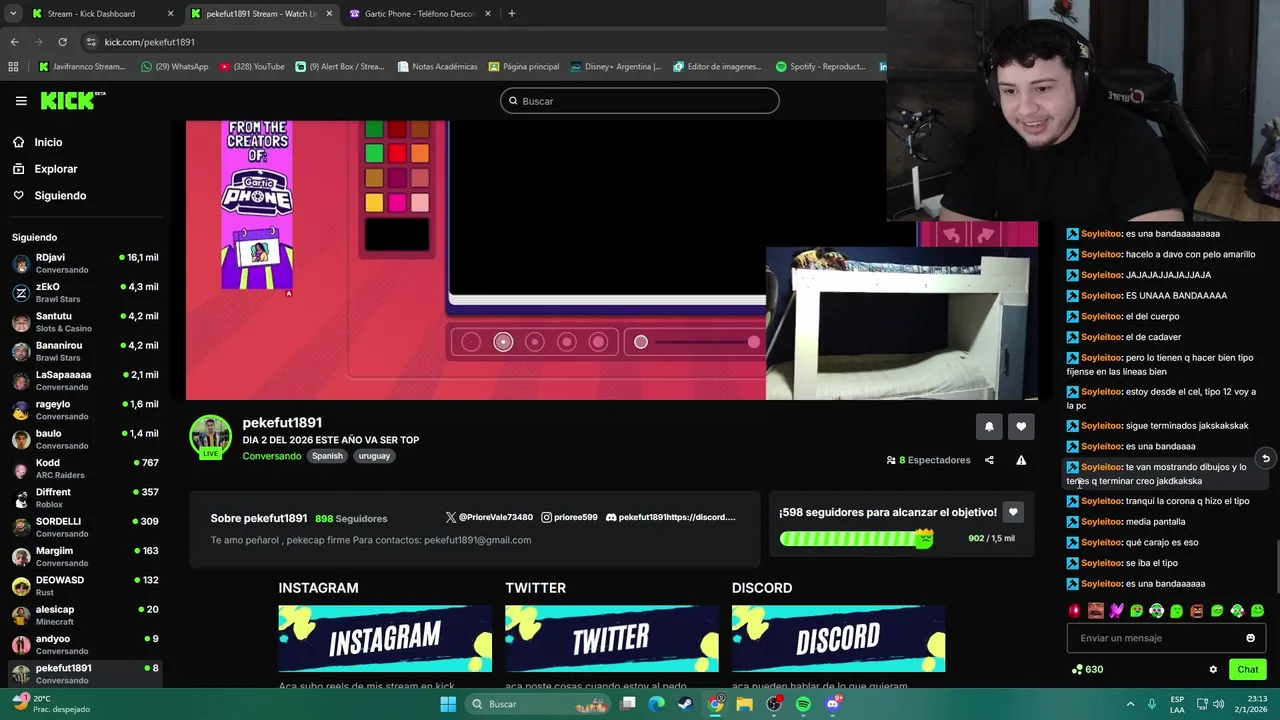
Task: Insert the laughing man face emote
Action: 1096,610
